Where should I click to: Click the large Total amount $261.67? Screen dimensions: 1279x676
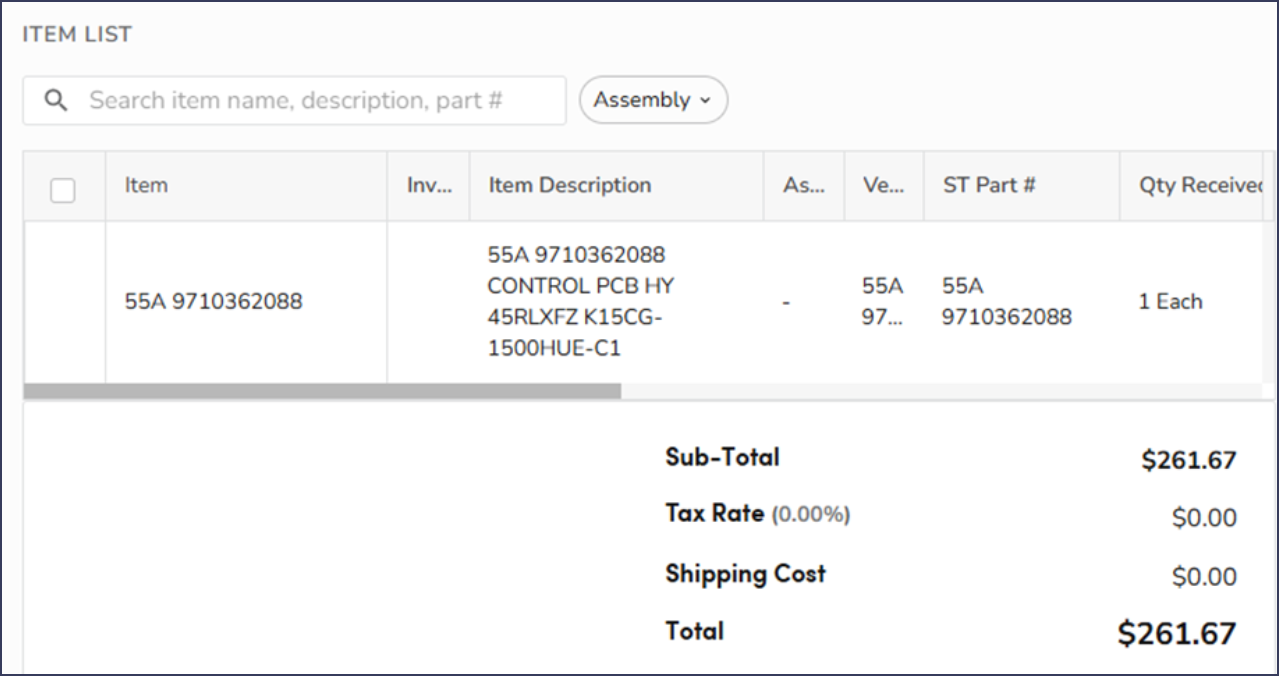(x=1177, y=633)
